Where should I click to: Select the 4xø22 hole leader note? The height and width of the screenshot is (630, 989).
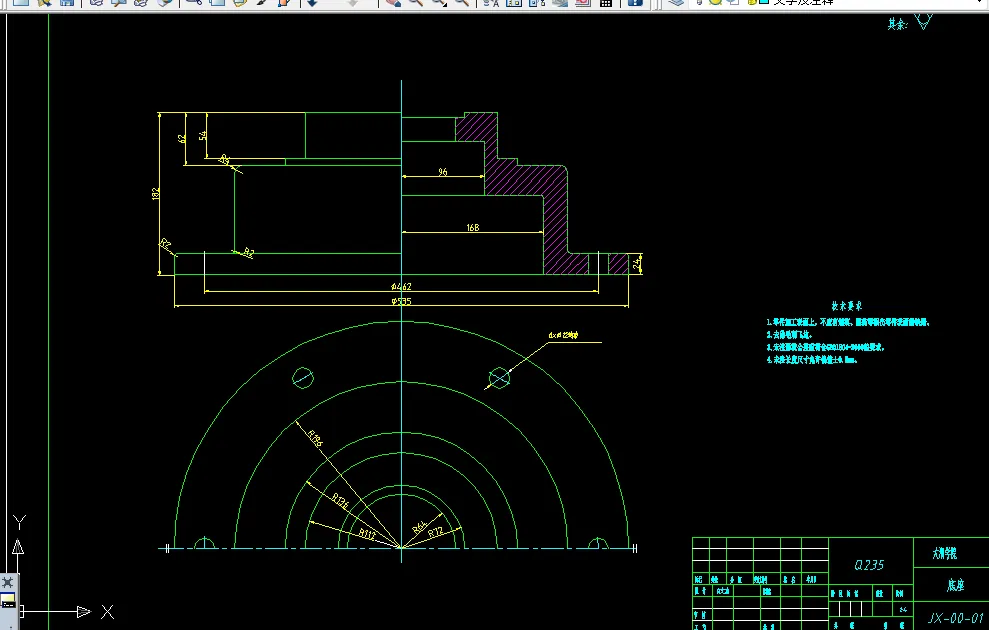point(563,335)
